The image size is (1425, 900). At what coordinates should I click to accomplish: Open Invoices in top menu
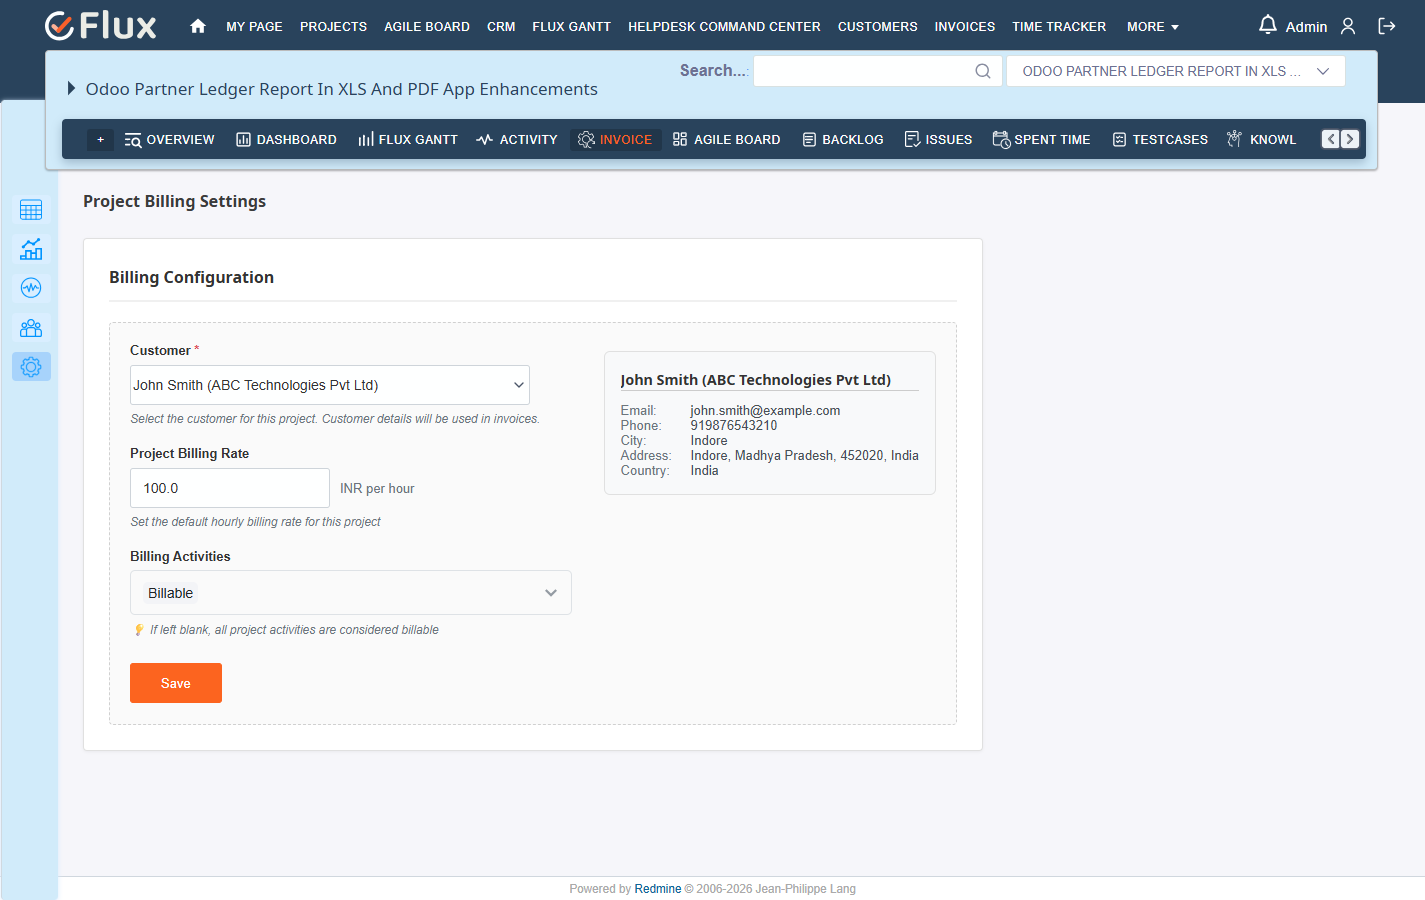(x=964, y=27)
